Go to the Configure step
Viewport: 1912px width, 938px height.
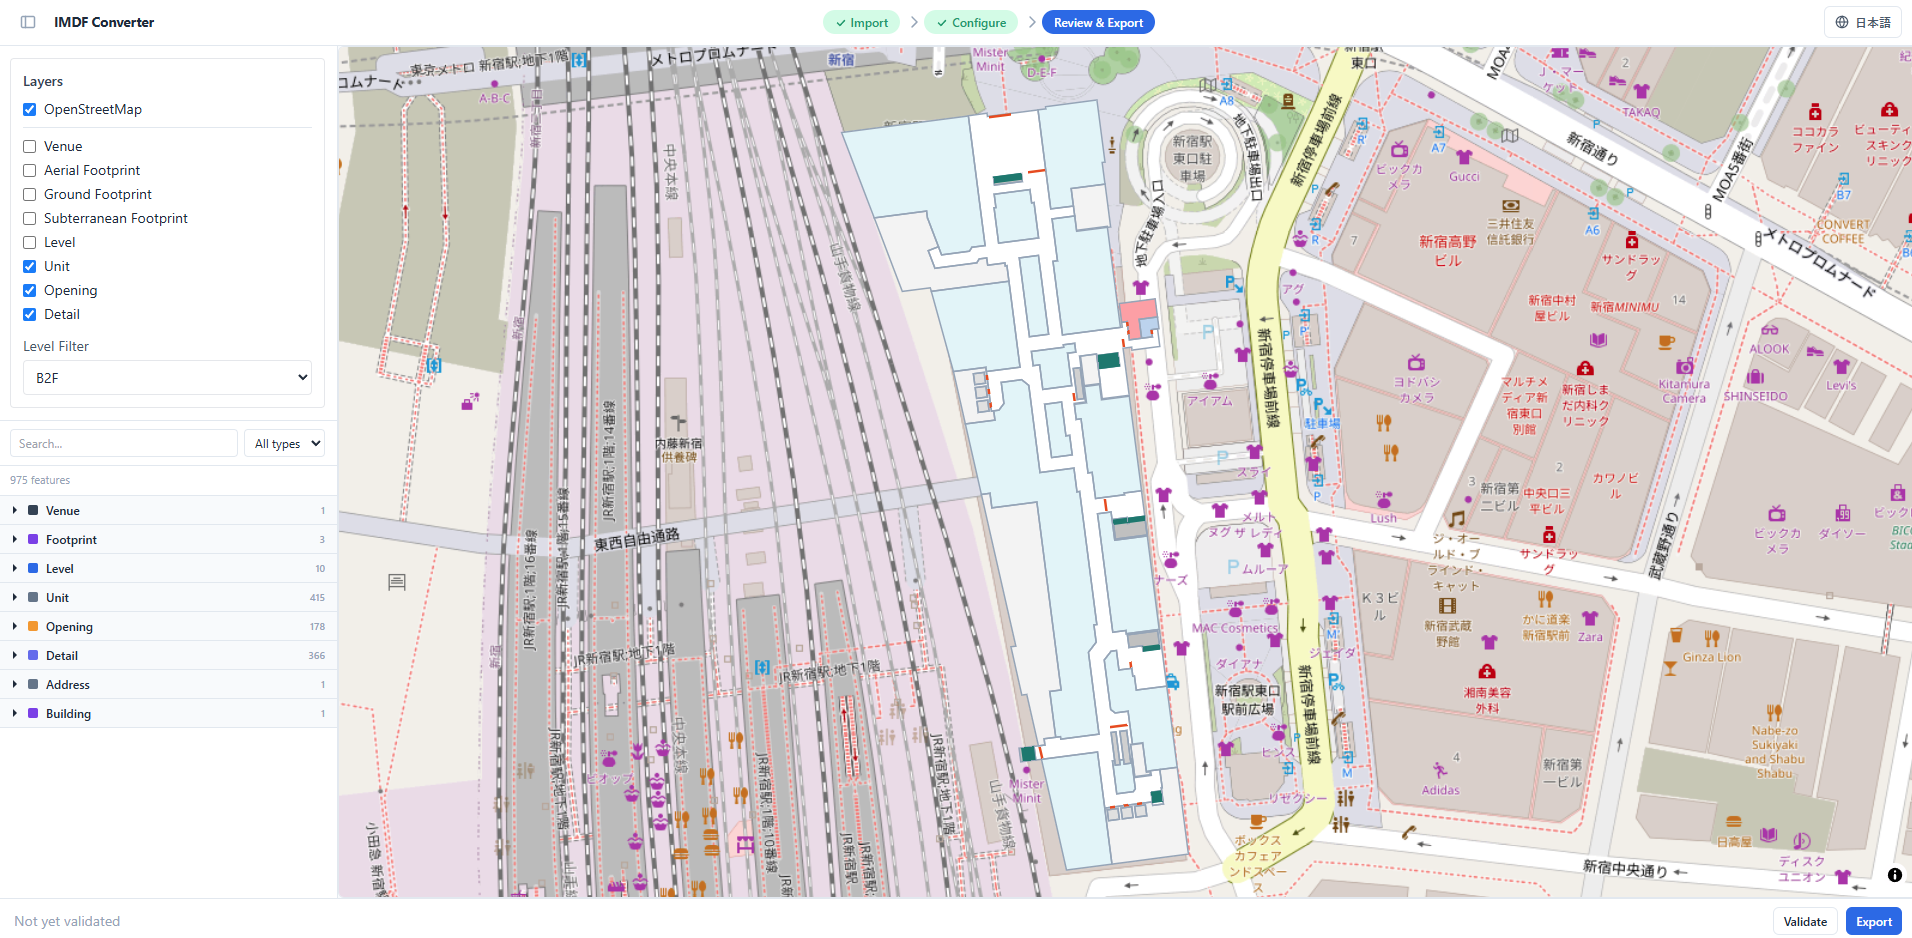[x=971, y=22]
